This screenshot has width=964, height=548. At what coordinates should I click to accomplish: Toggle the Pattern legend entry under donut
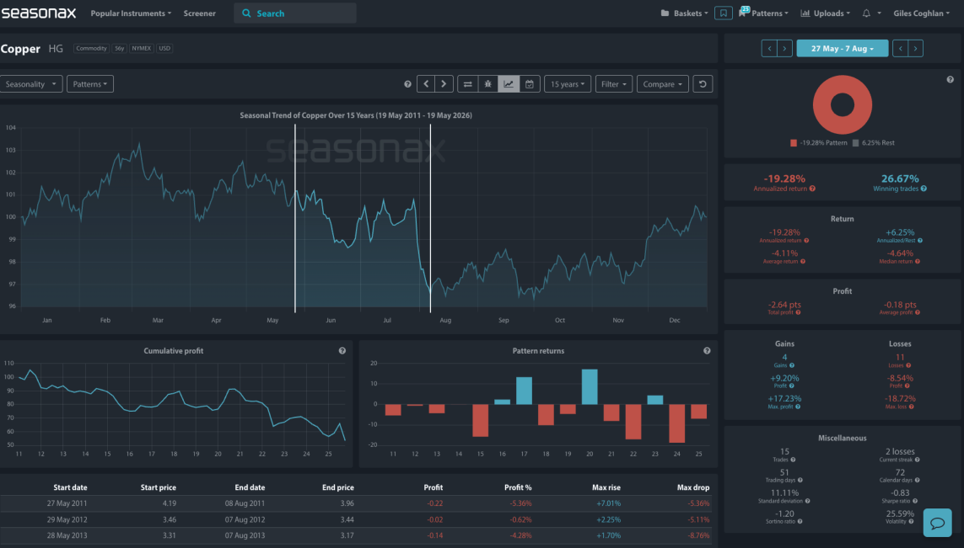coord(818,143)
